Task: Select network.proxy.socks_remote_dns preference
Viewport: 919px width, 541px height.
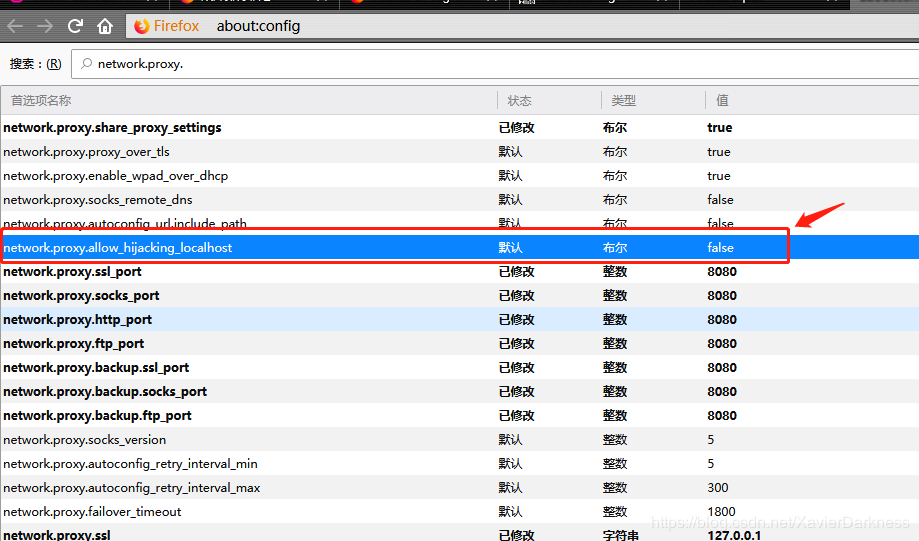Action: click(460, 199)
